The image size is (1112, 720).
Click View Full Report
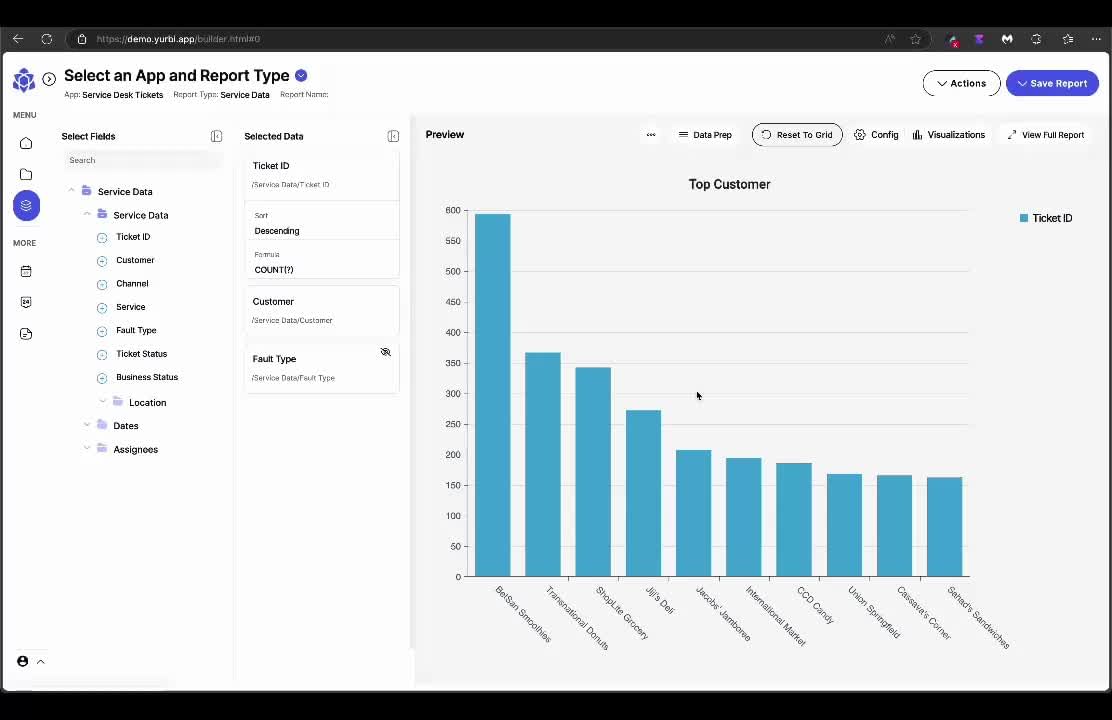(x=1045, y=135)
